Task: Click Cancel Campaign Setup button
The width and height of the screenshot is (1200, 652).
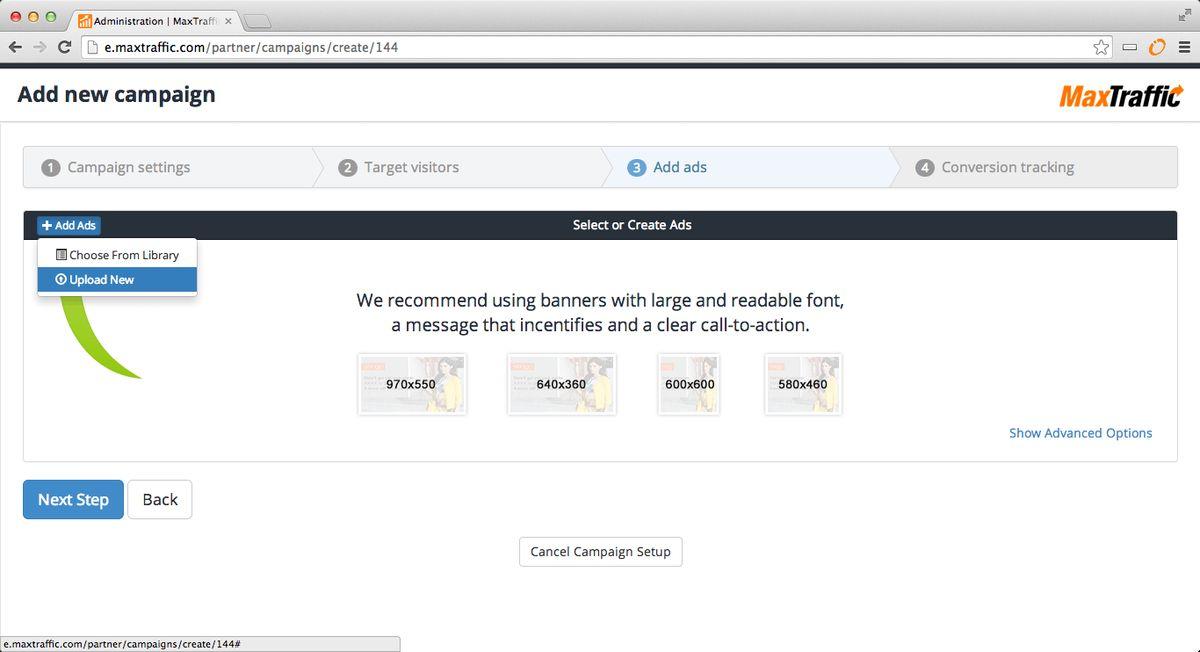Action: pyautogui.click(x=600, y=552)
